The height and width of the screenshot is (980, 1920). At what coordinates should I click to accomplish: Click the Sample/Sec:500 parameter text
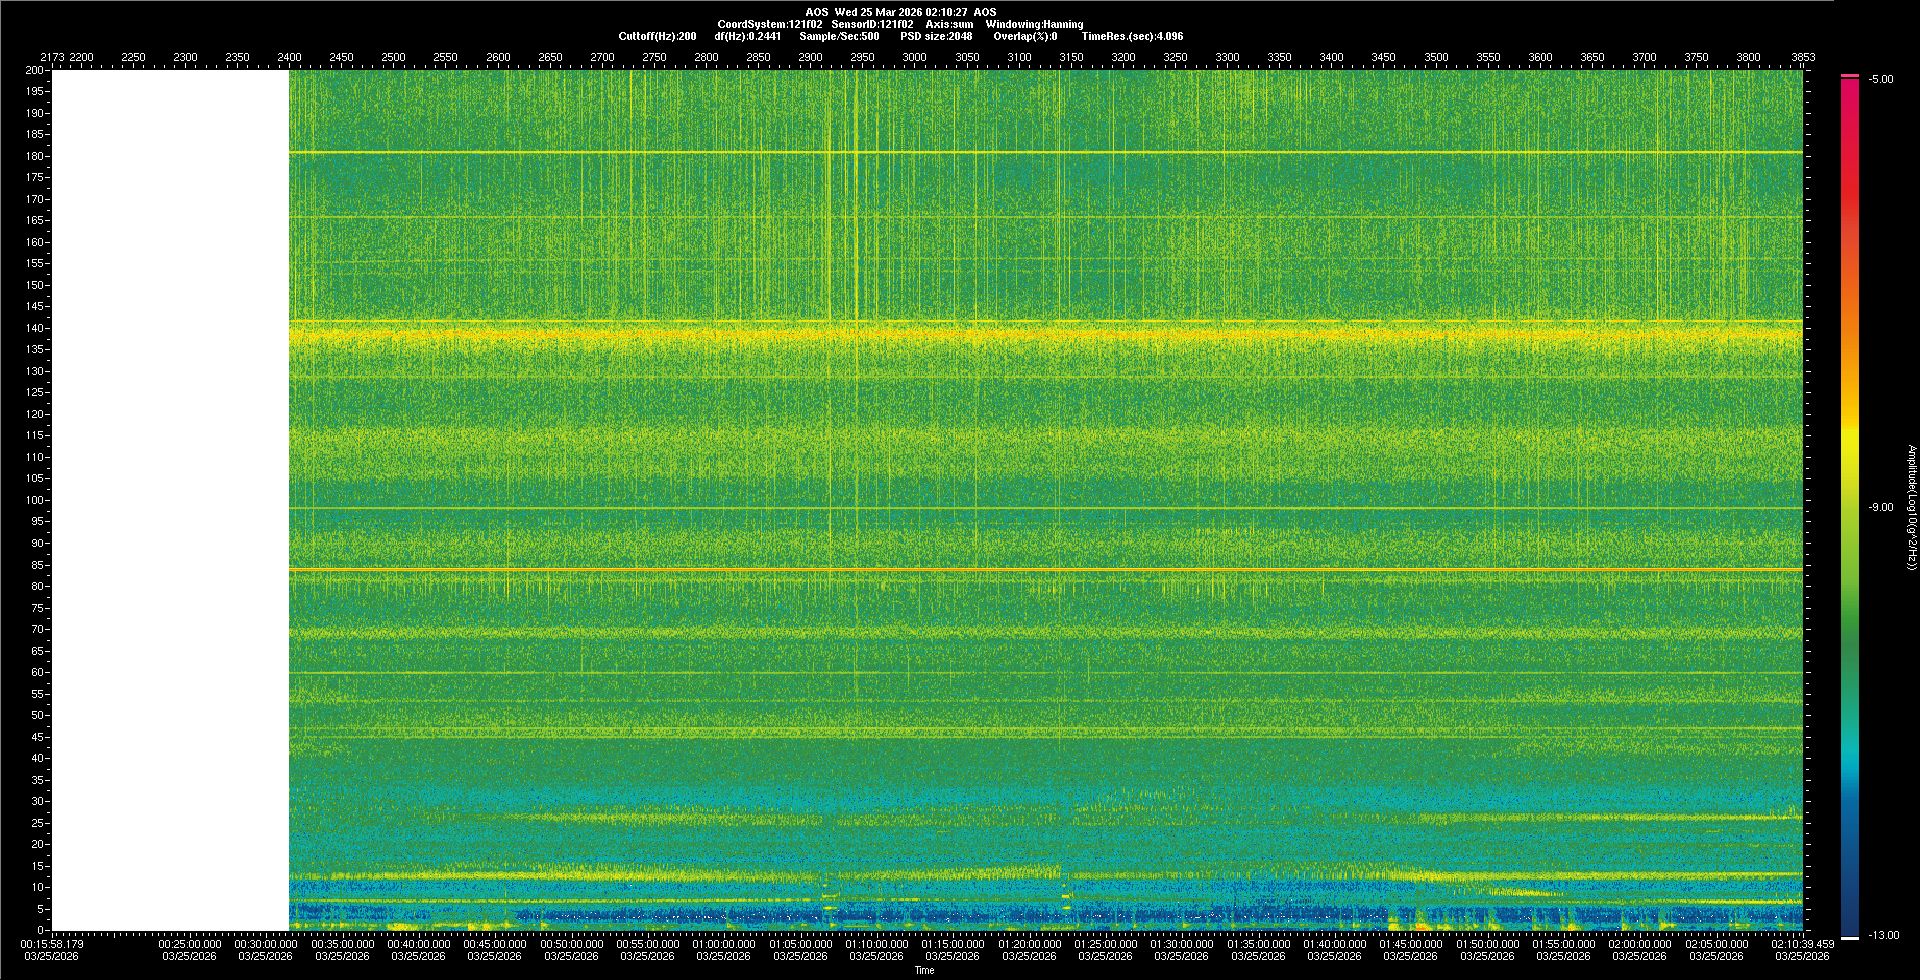(839, 36)
